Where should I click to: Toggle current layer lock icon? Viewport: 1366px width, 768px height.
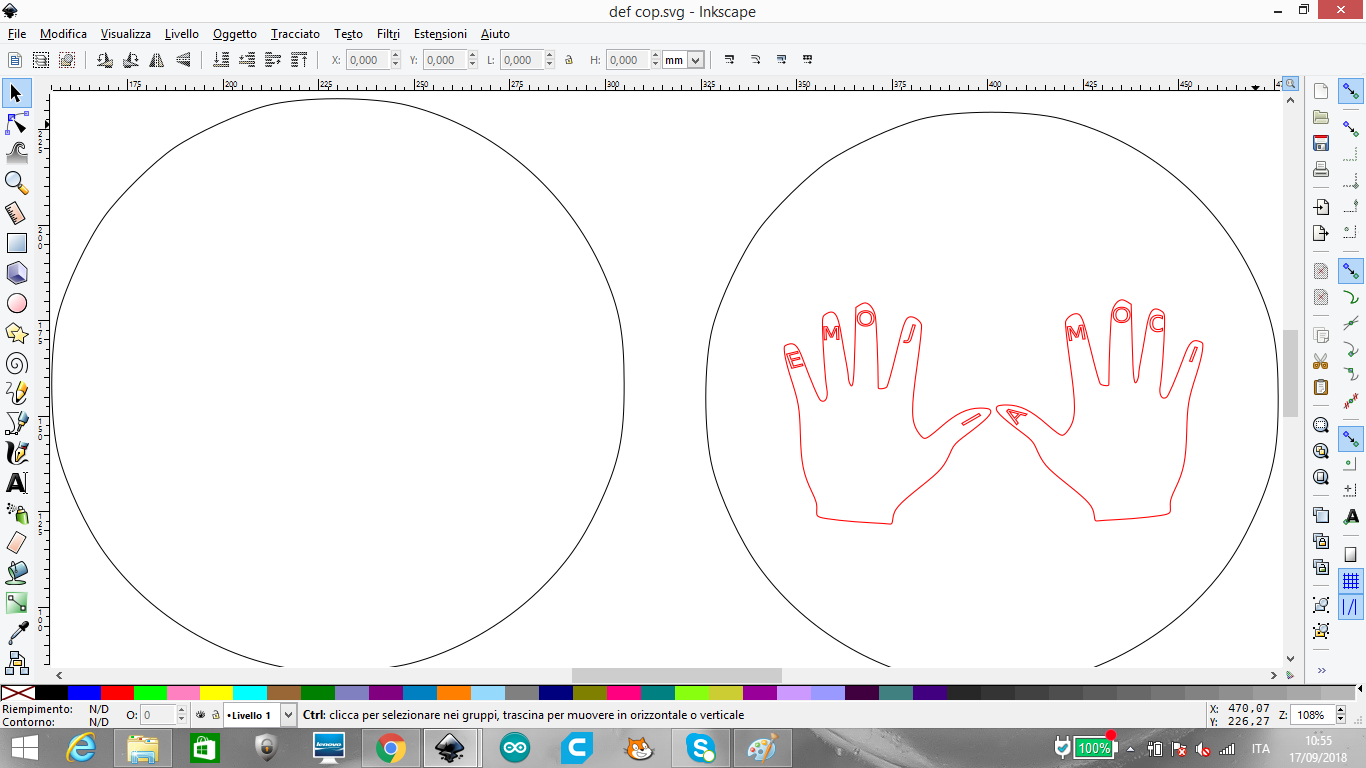click(x=214, y=715)
